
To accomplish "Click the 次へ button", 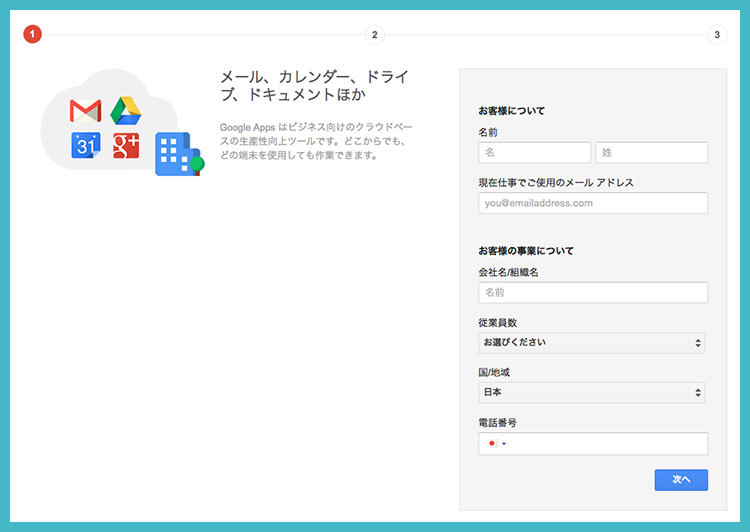I will coord(681,480).
